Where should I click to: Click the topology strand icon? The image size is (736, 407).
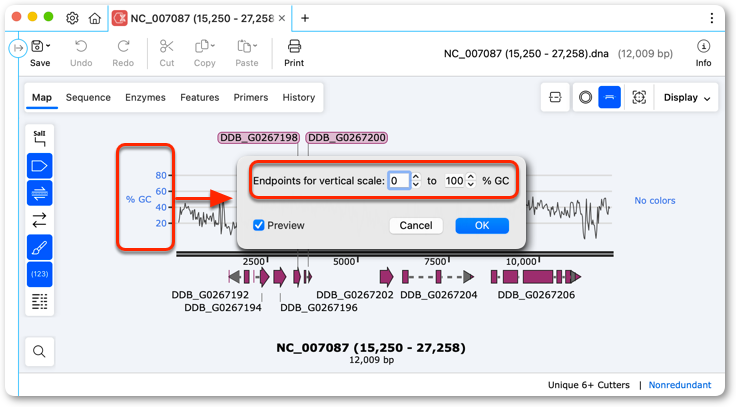pos(555,97)
